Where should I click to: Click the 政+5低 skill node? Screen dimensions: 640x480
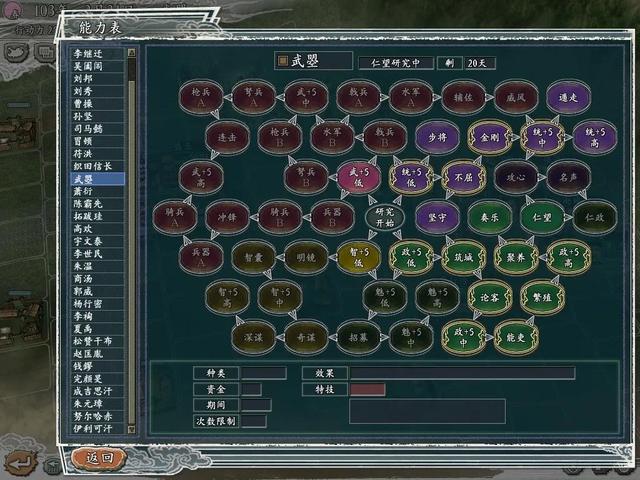coord(411,257)
